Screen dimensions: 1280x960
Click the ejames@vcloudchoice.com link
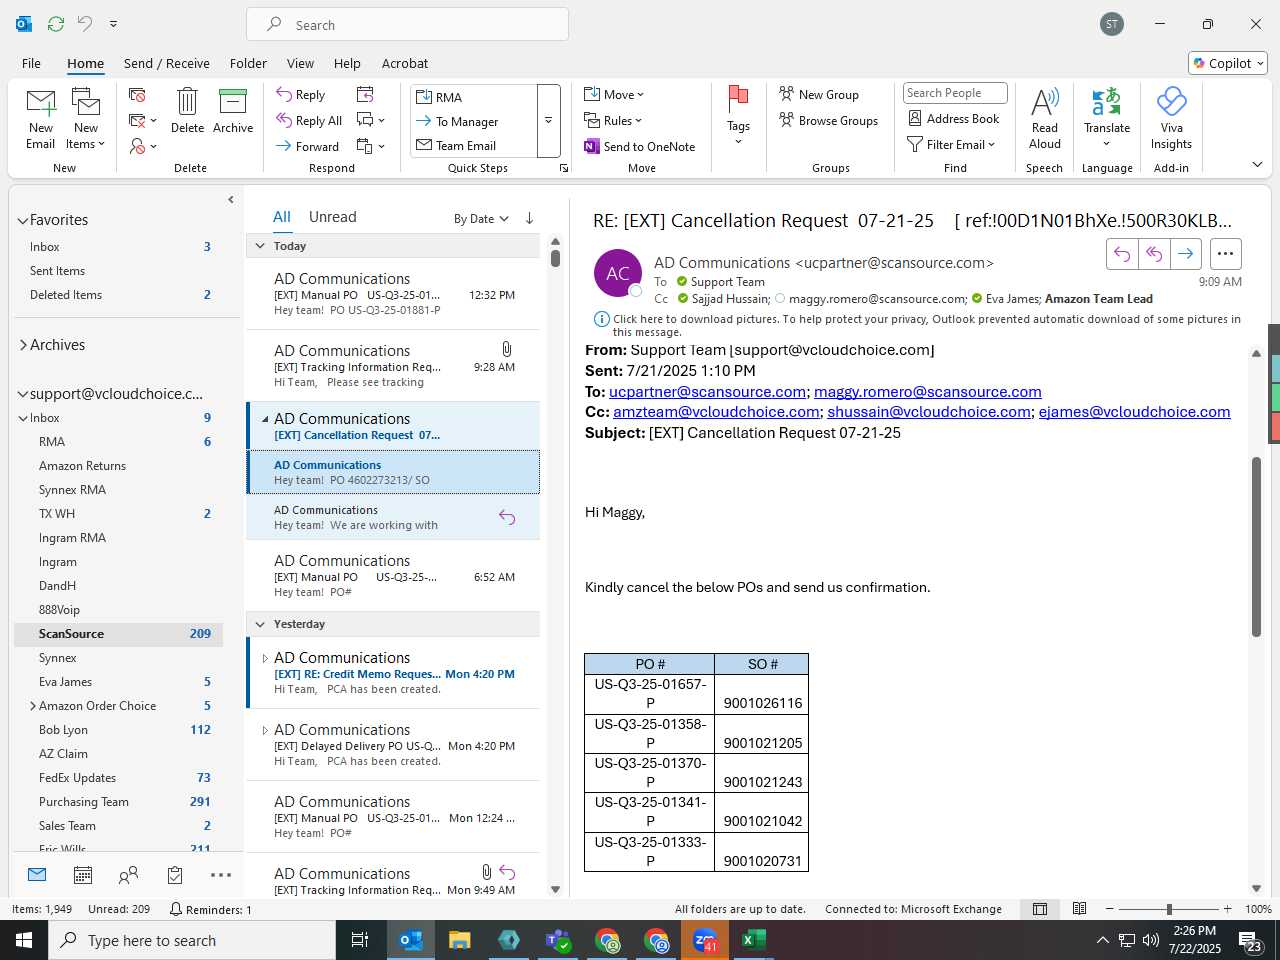(x=1134, y=412)
